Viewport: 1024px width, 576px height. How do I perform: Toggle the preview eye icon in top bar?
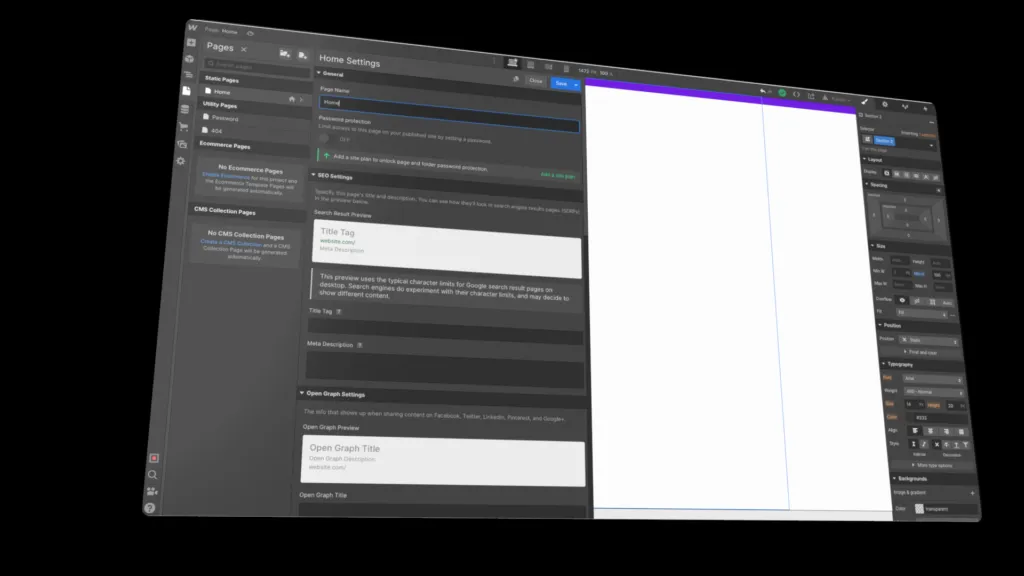[x=250, y=33]
